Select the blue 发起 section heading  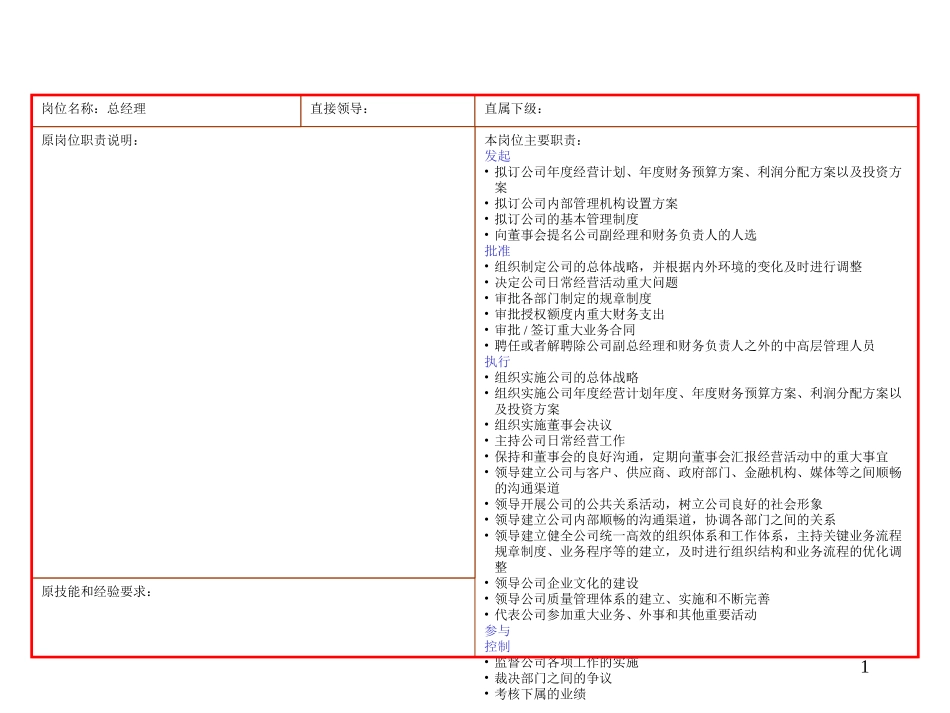(497, 156)
